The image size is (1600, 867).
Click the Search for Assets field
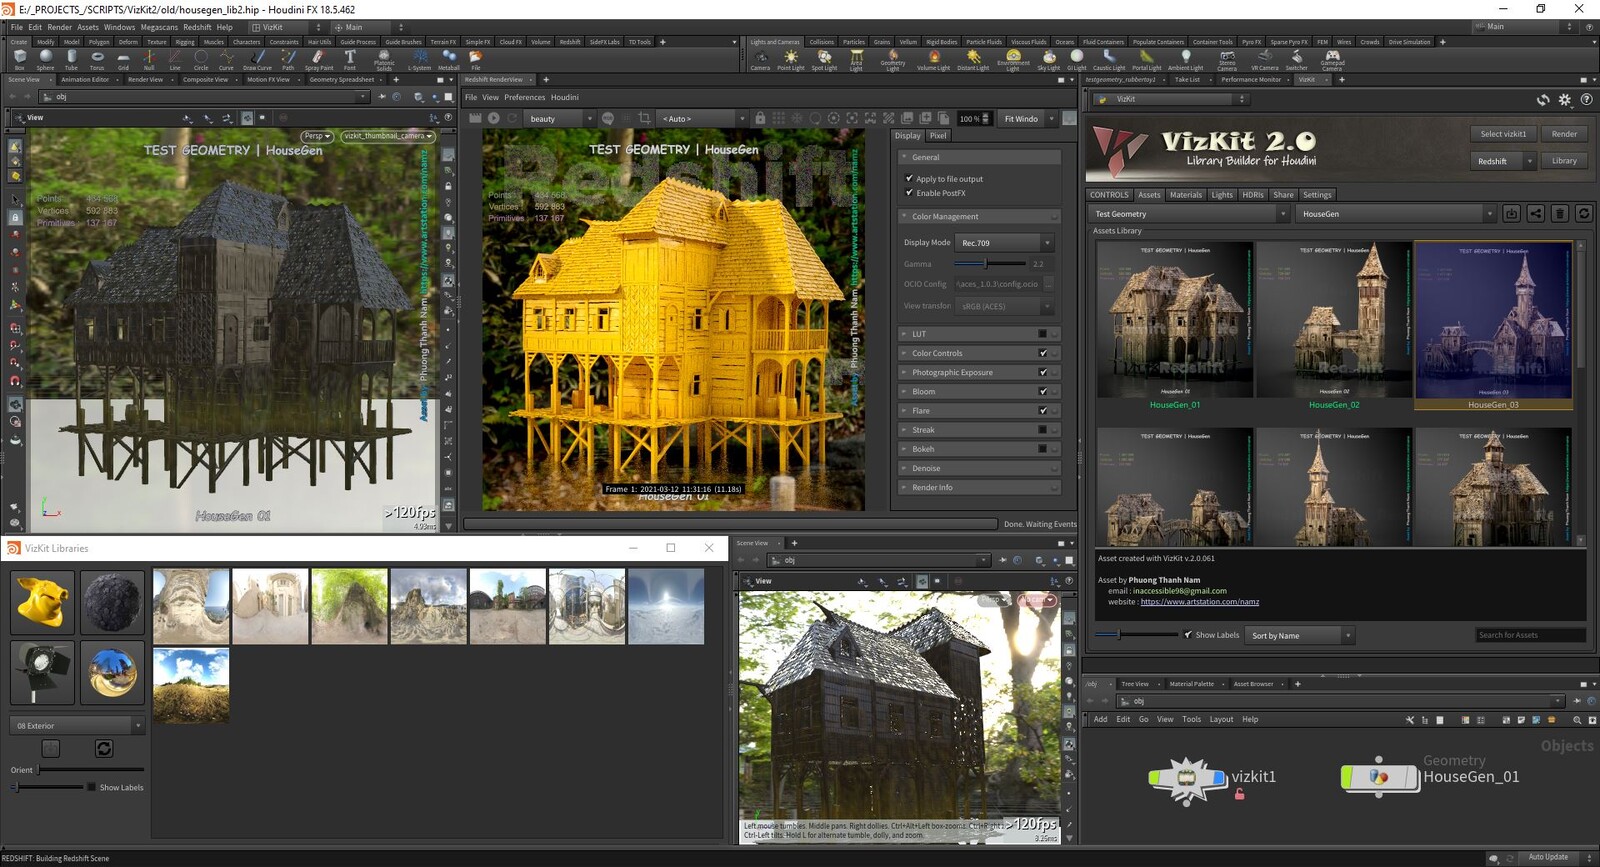point(1531,635)
